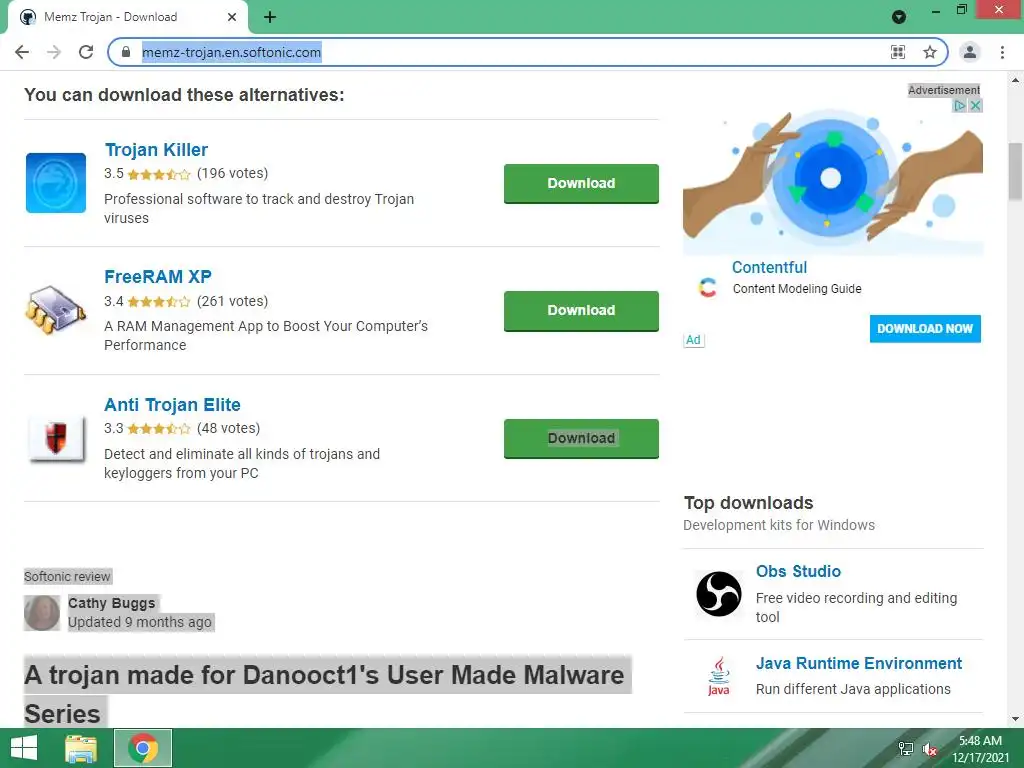Open the tab search dropdown arrow
The image size is (1024, 768).
click(x=899, y=17)
